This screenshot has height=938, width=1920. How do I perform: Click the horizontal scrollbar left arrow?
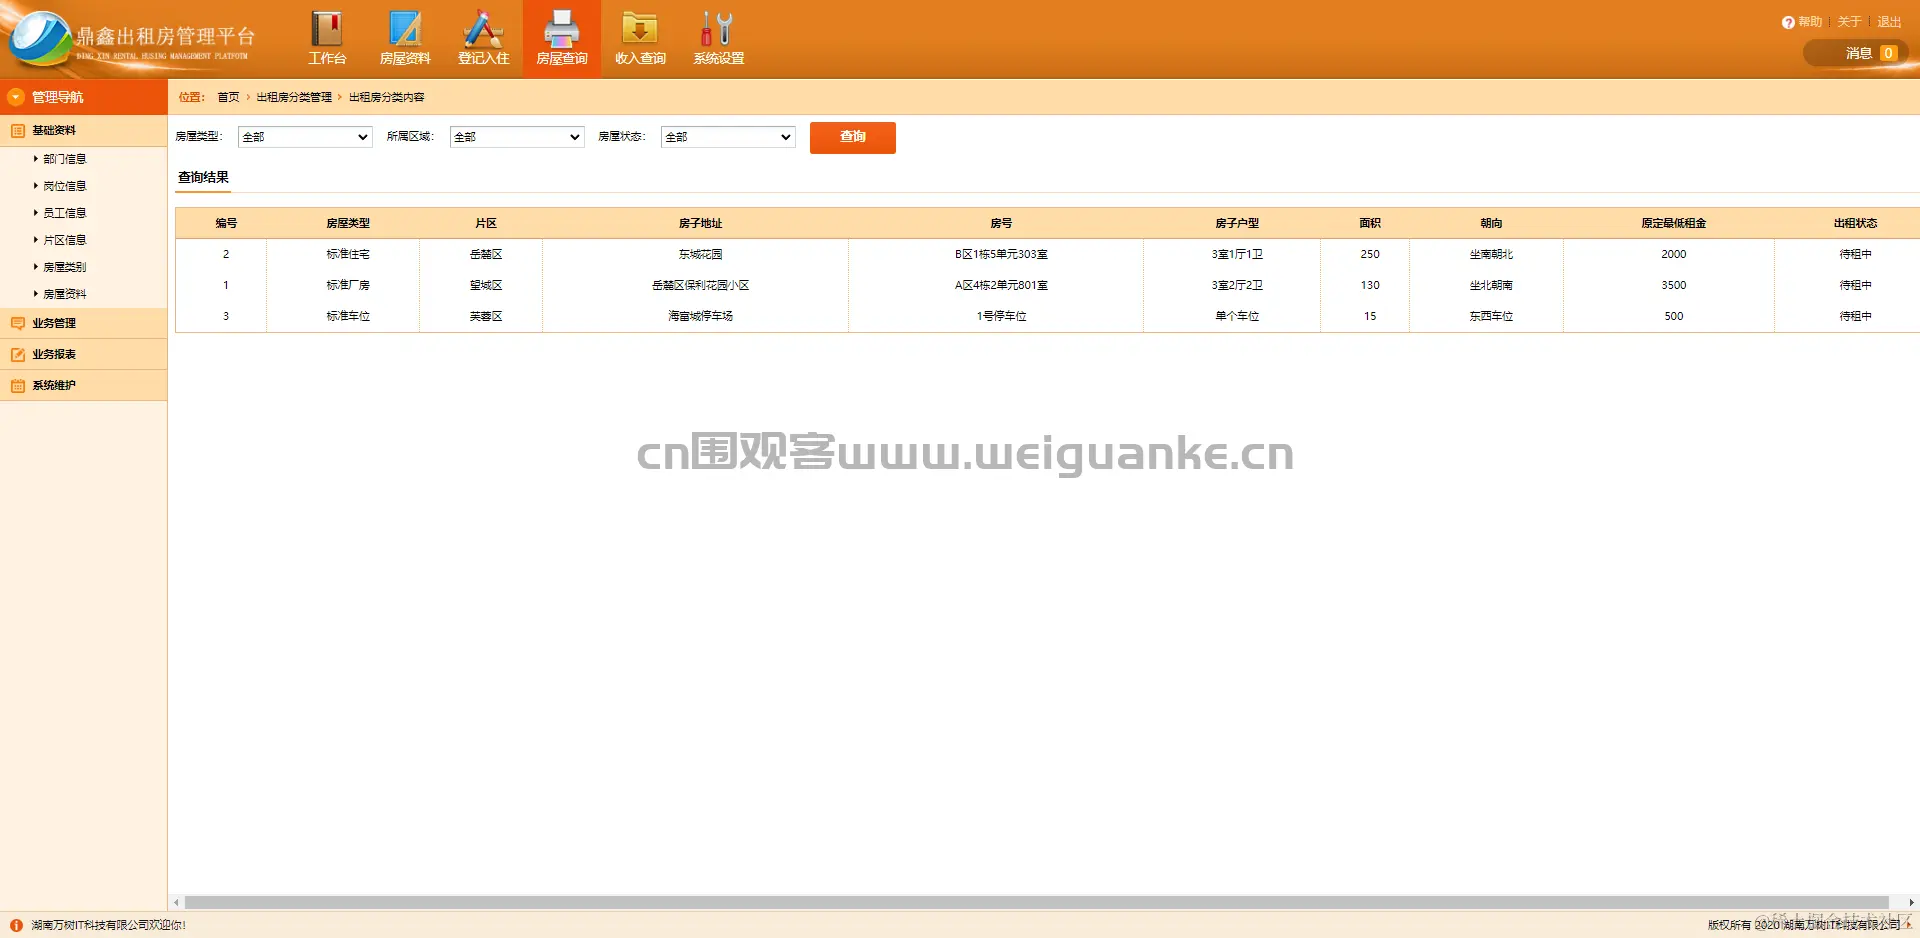(x=176, y=902)
